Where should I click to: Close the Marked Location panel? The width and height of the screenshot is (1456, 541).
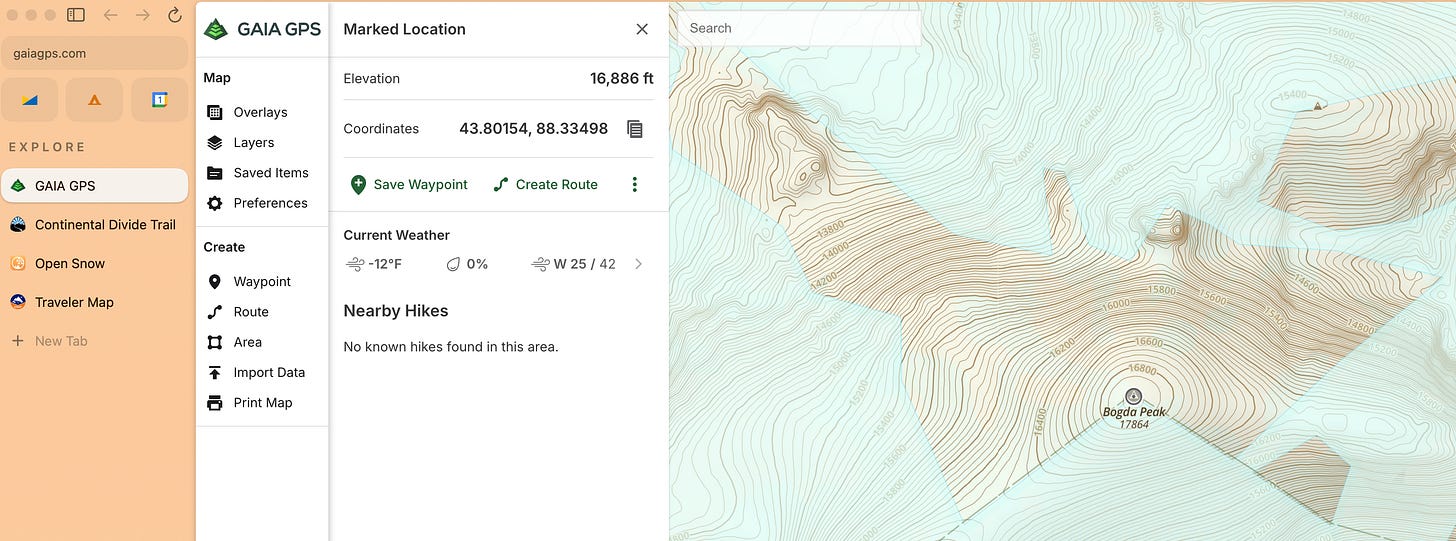click(x=642, y=29)
